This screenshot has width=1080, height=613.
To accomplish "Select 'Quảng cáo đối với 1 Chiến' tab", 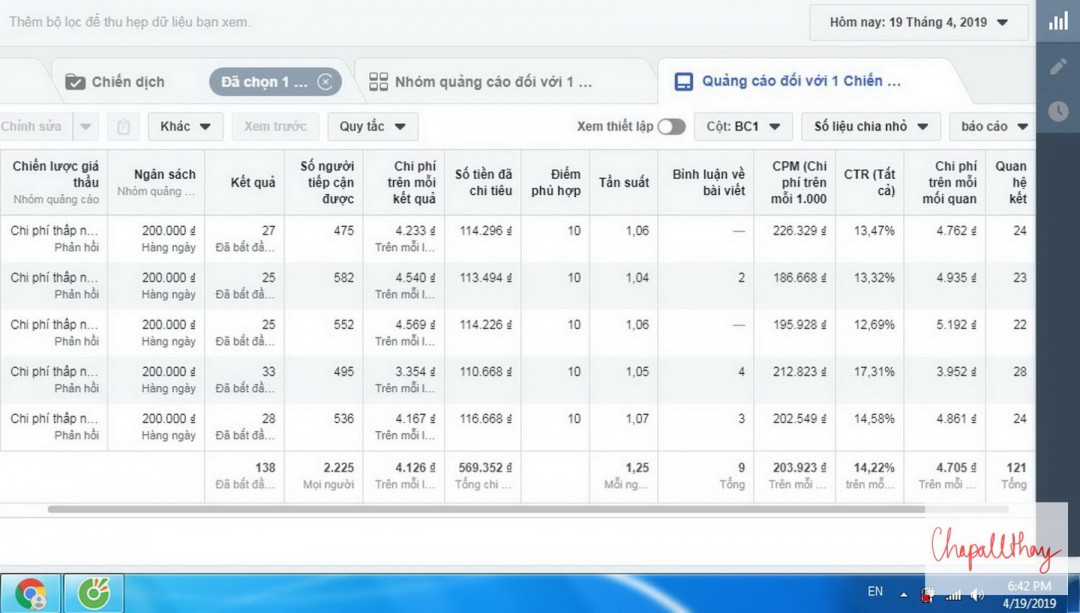I will click(787, 81).
